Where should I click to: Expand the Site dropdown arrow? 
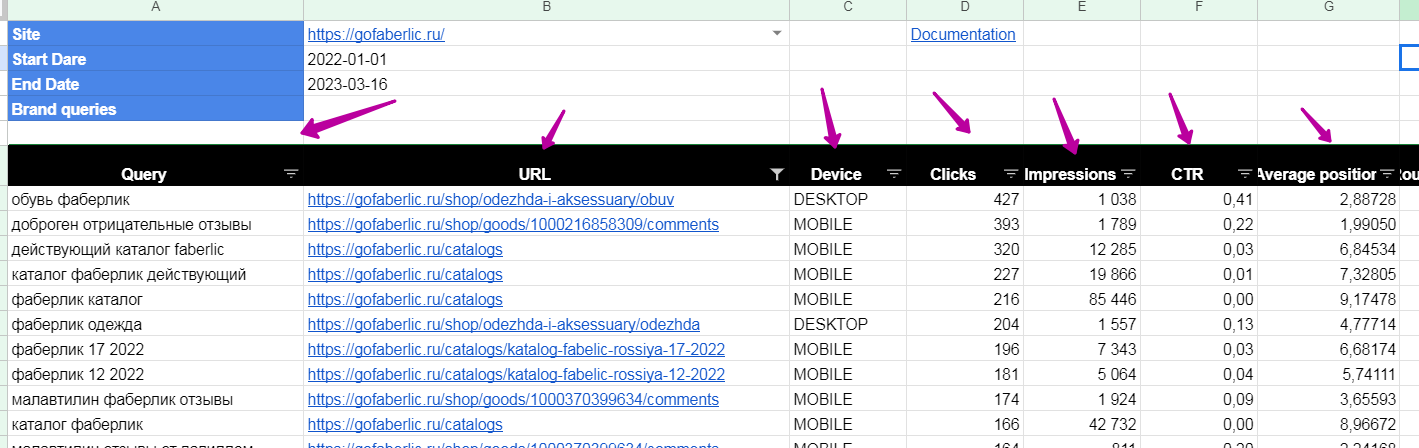[777, 34]
